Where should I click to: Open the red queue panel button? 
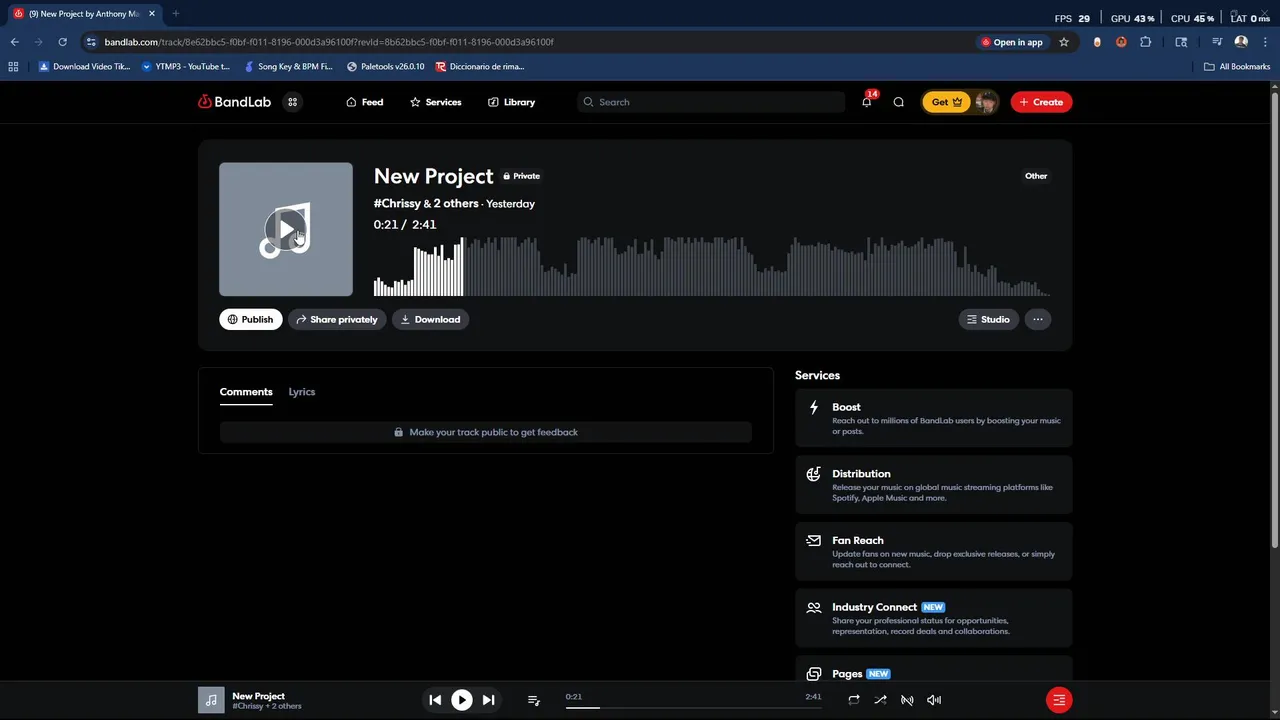[x=1059, y=700]
